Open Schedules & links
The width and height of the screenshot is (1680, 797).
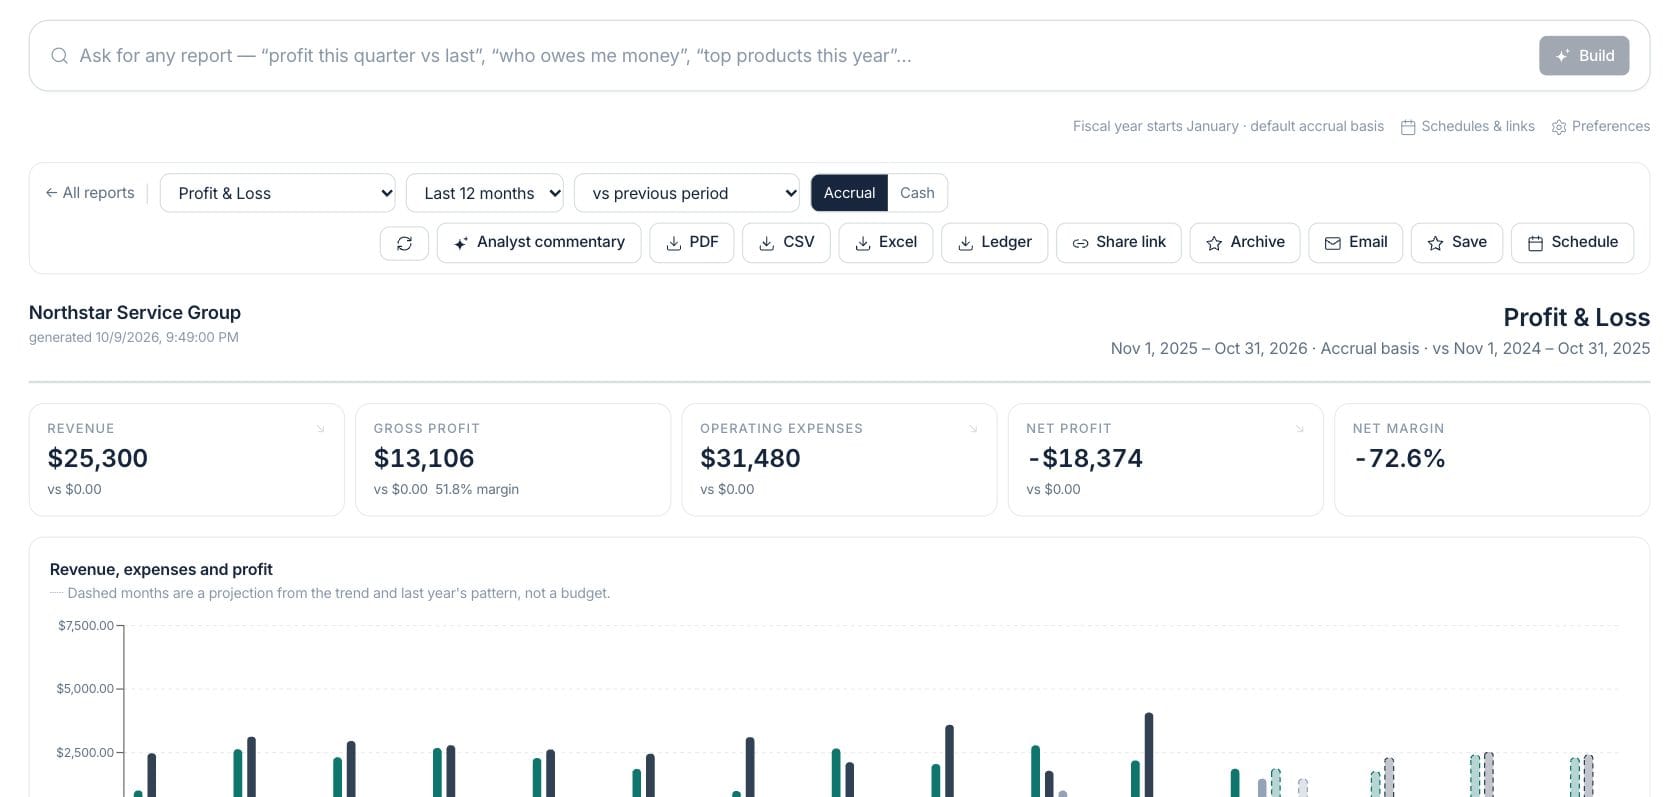click(x=1468, y=126)
